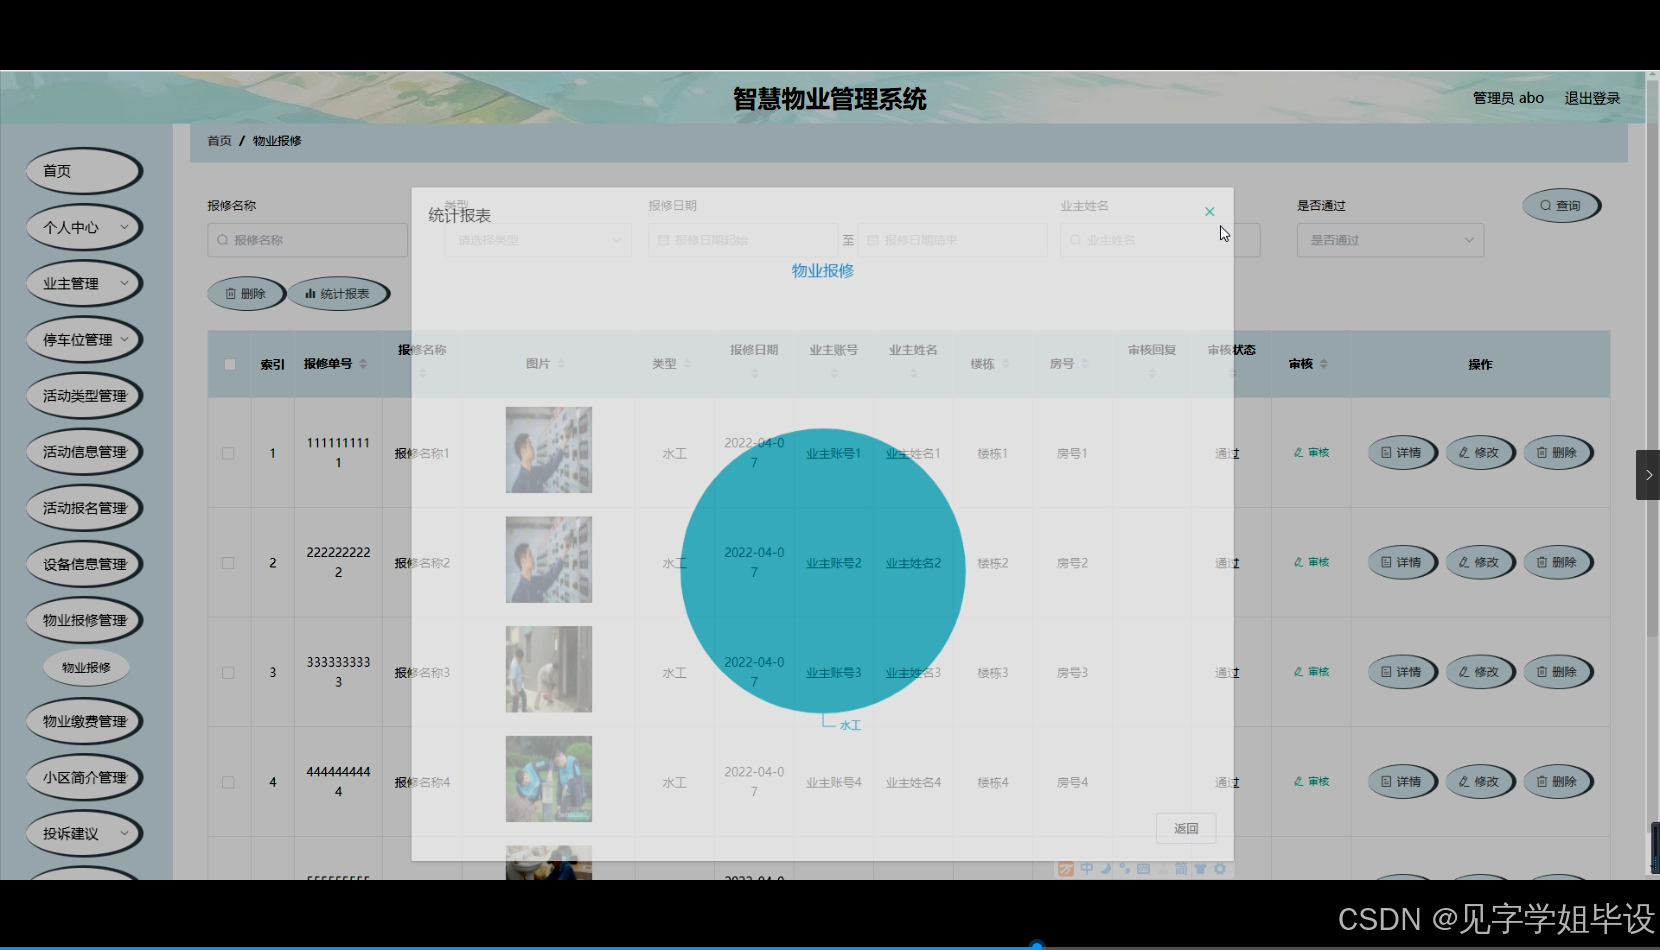Sort by 报修单号 column arrows

coord(363,364)
